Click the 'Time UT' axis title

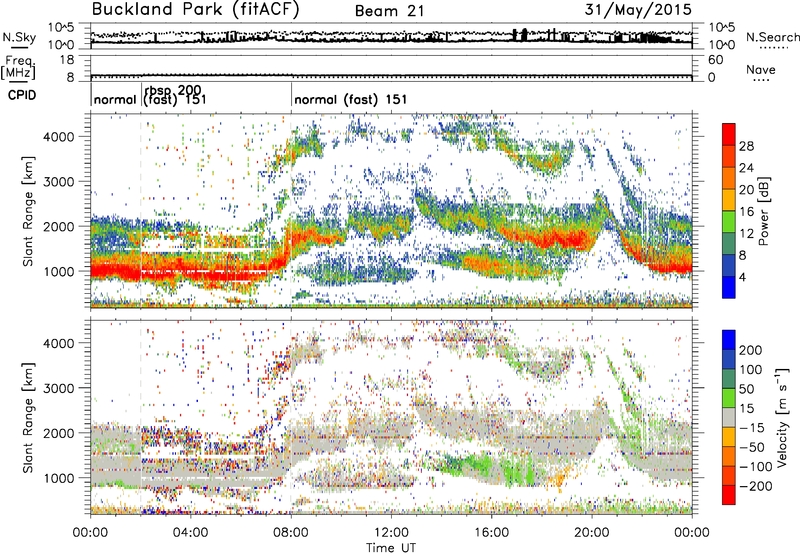click(391, 547)
